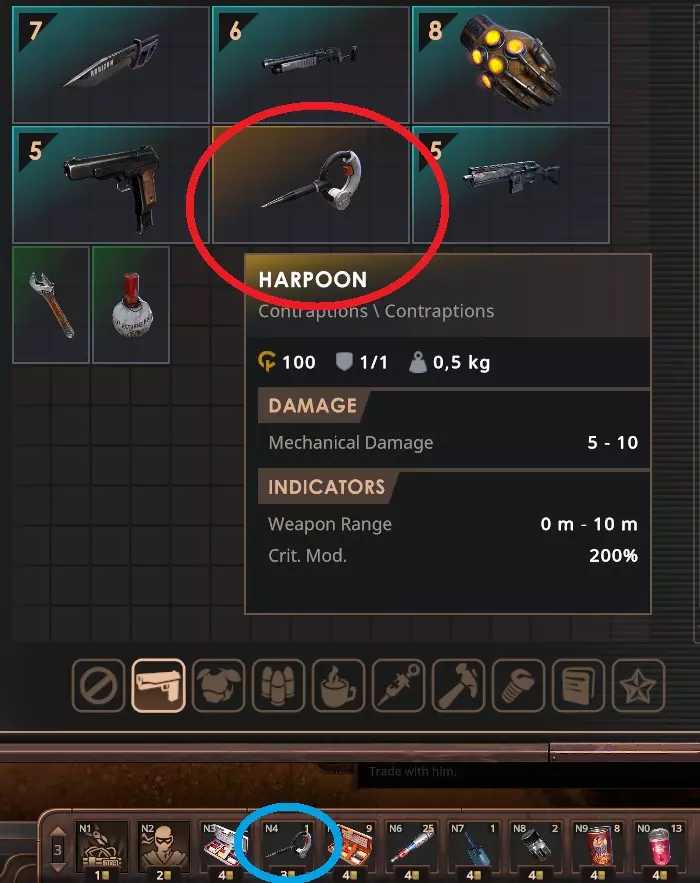Toggle the star quest-items filter
Viewport: 700px width, 883px height.
pos(638,685)
